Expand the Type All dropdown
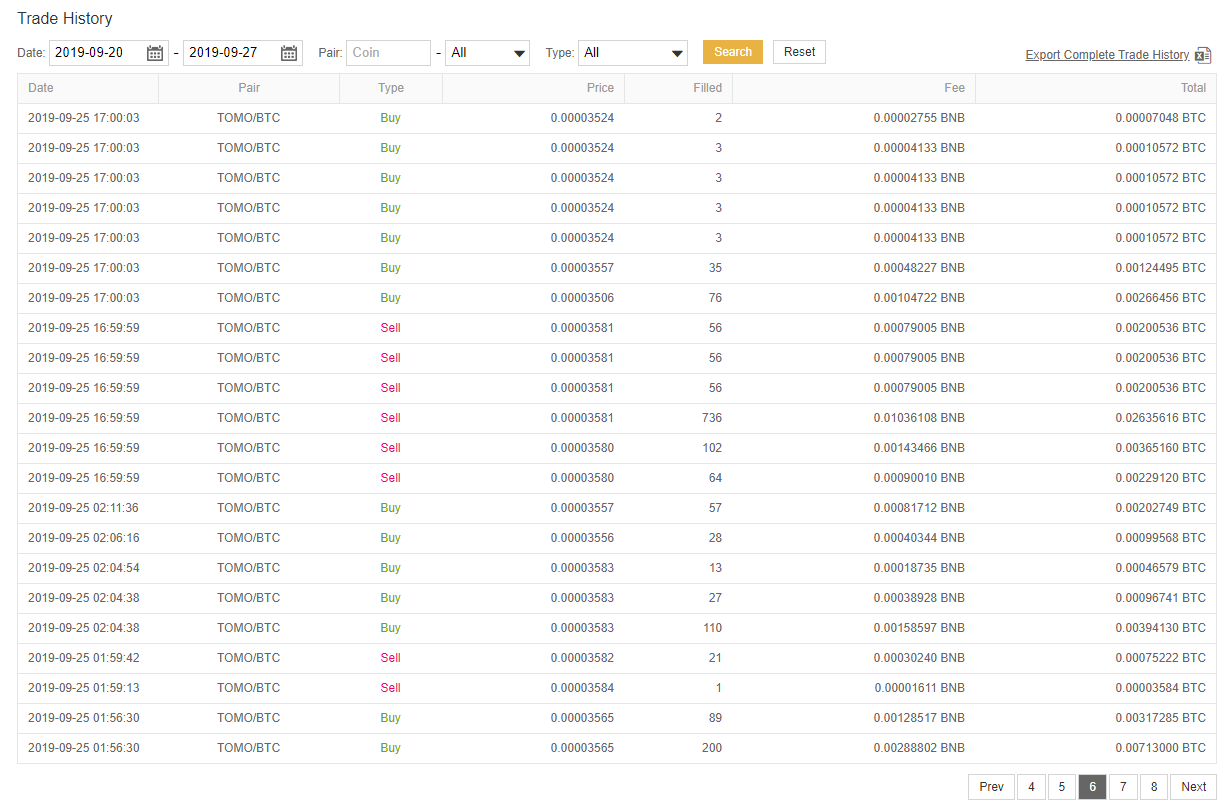Image resolution: width=1228 pixels, height=807 pixels. [x=633, y=53]
